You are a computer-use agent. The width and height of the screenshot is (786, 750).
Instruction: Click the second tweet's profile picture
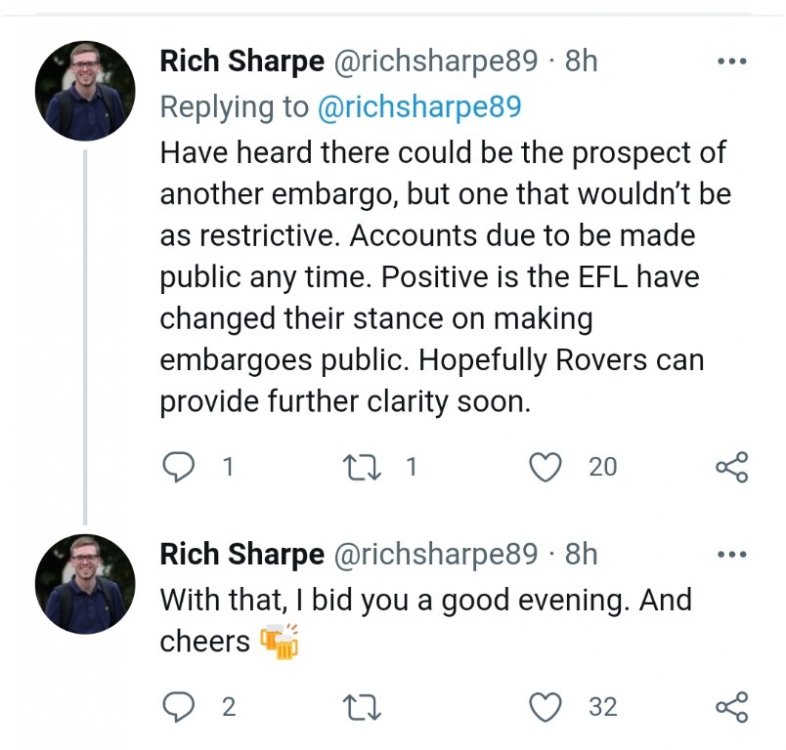click(x=85, y=584)
